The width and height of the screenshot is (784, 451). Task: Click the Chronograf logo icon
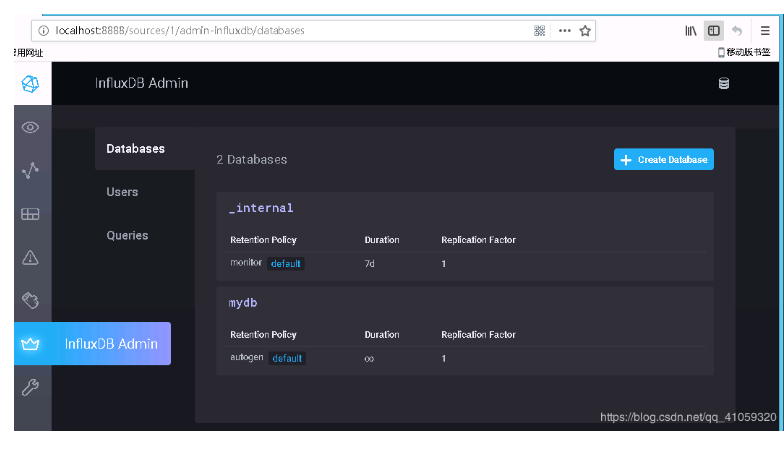tap(30, 84)
